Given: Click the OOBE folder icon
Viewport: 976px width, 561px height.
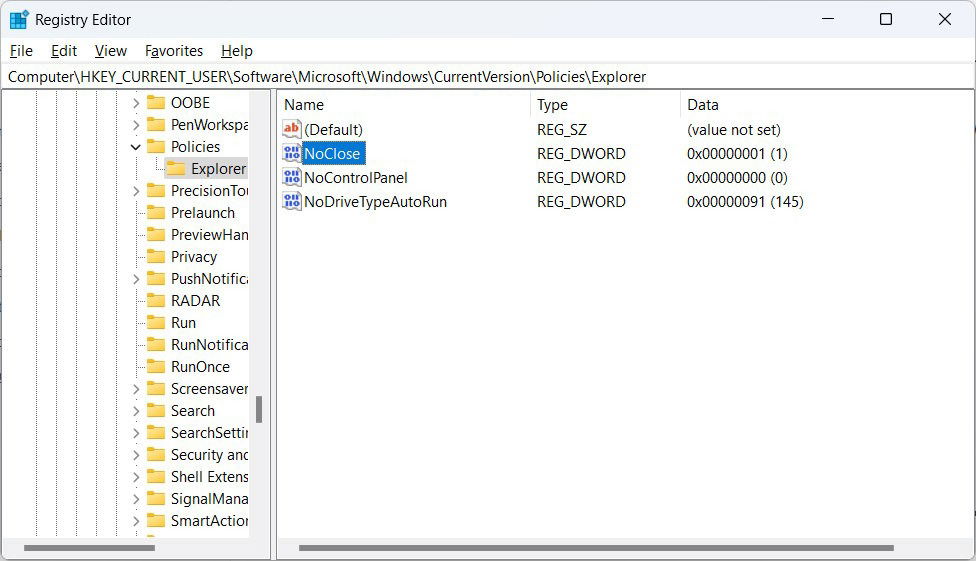Looking at the screenshot, I should click(156, 102).
